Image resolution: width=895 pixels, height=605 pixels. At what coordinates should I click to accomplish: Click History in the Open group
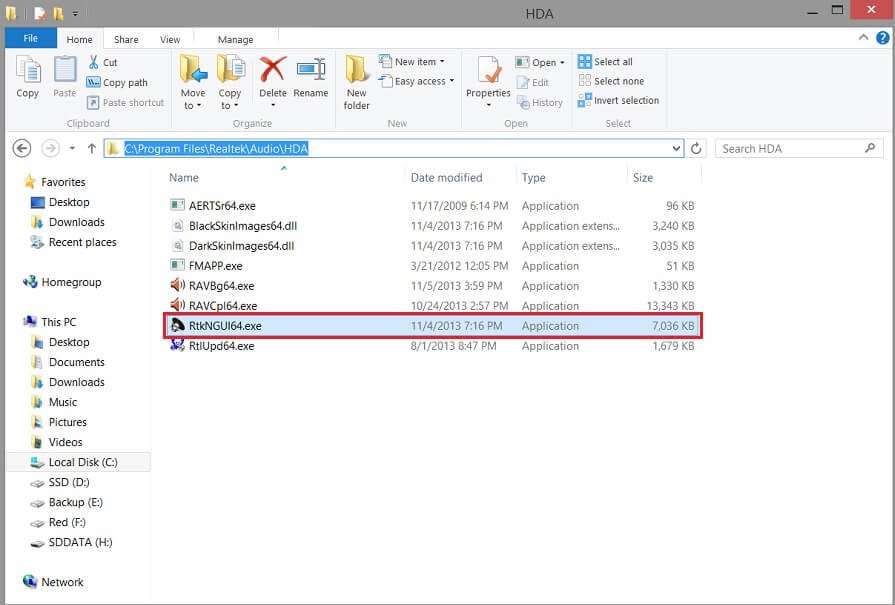click(540, 102)
